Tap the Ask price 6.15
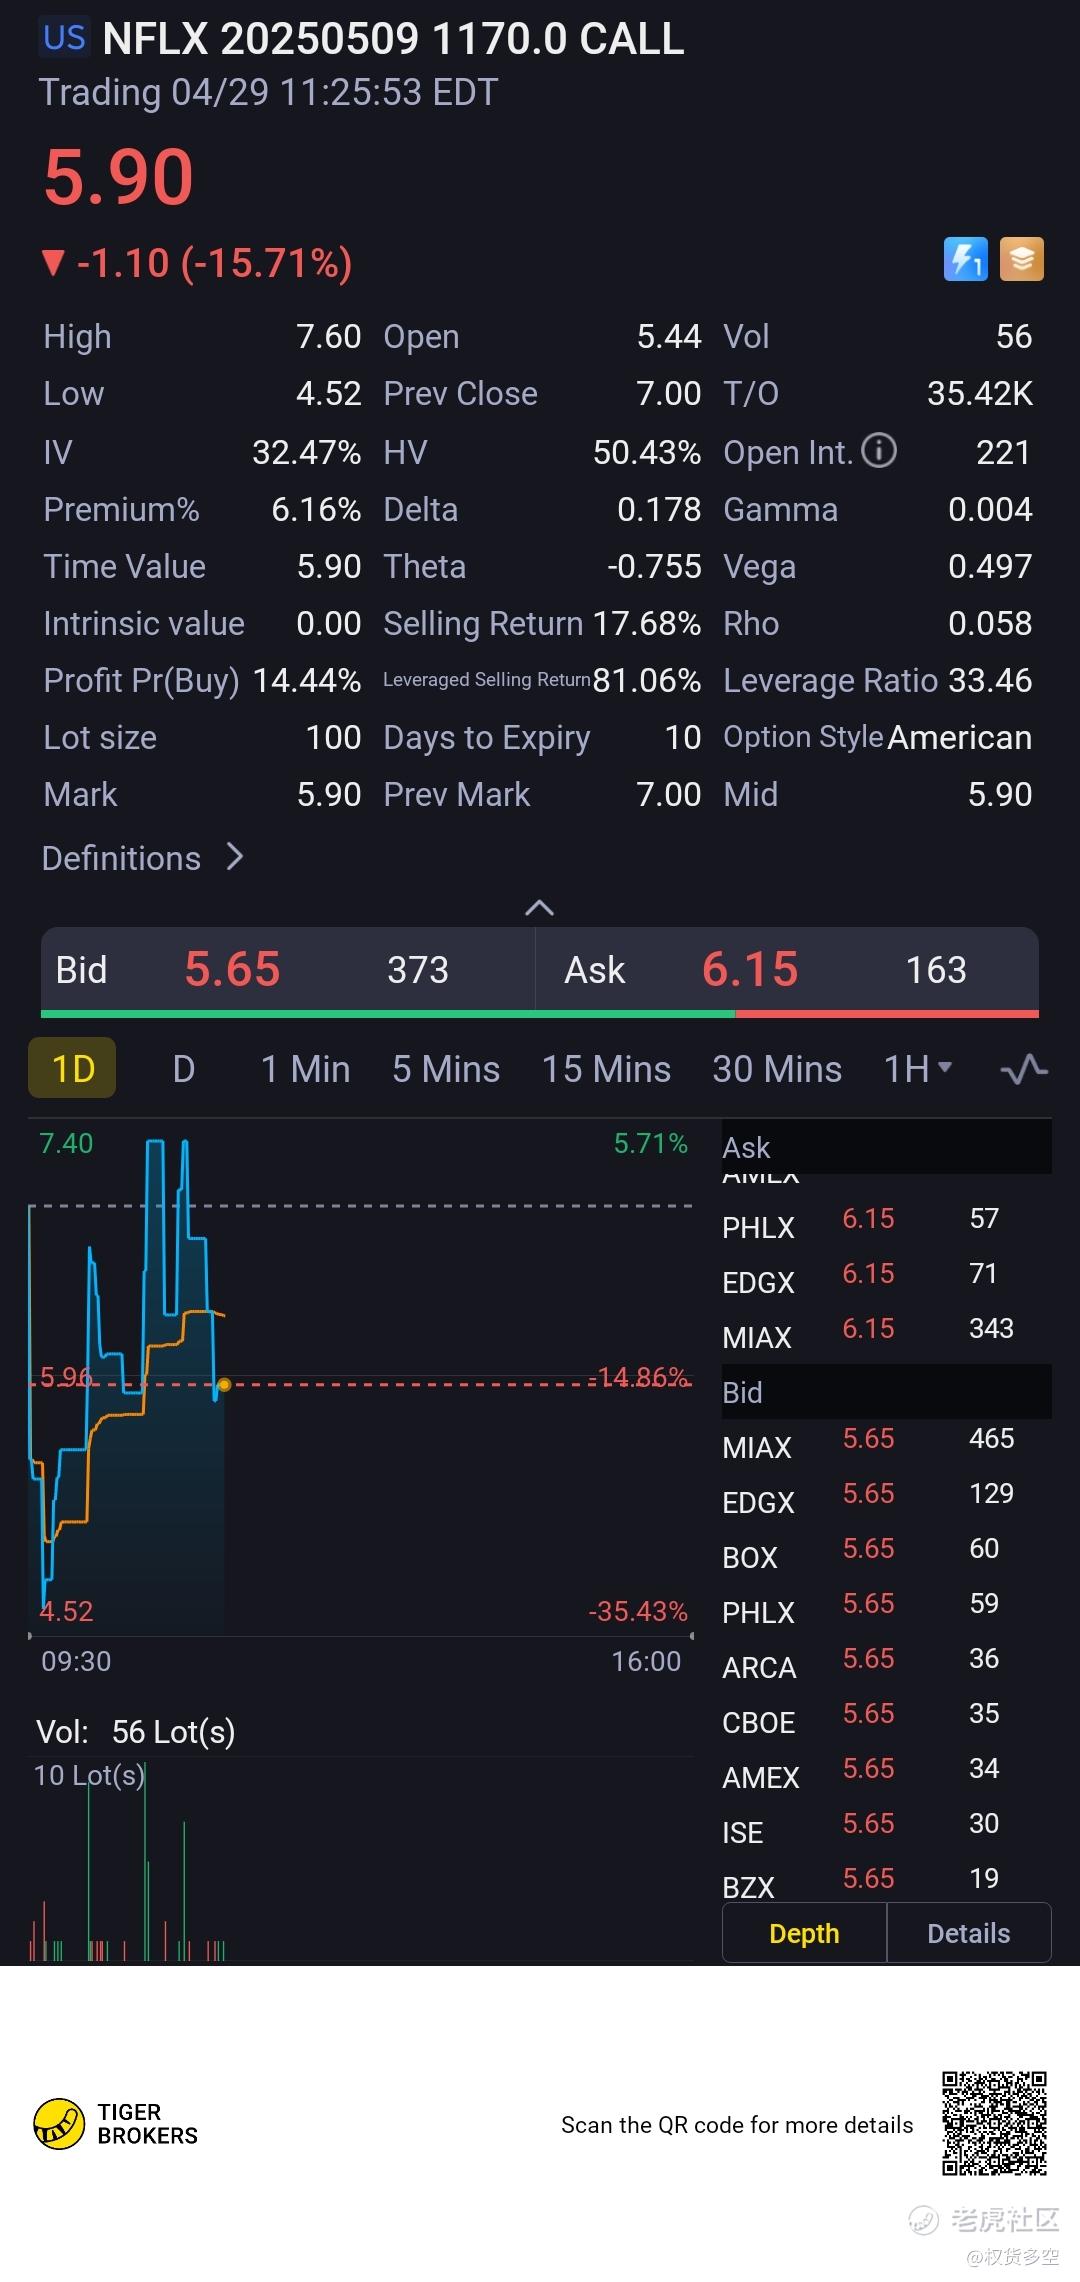 (x=750, y=969)
